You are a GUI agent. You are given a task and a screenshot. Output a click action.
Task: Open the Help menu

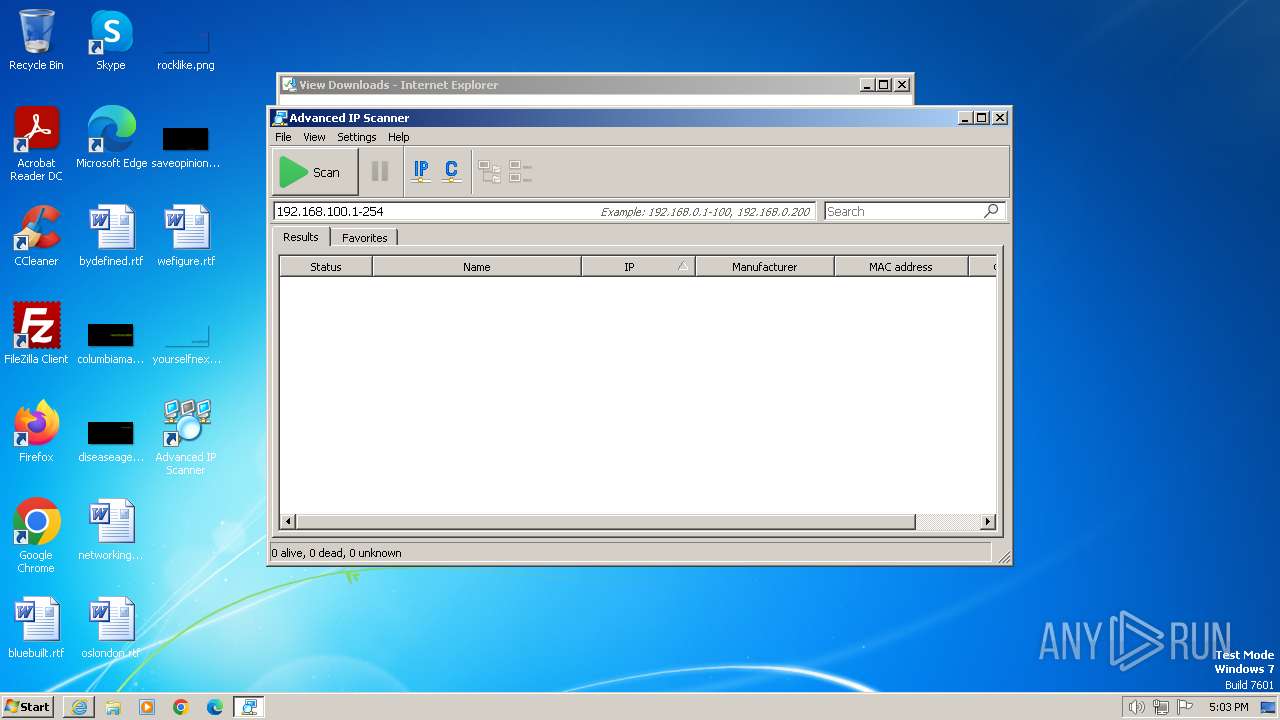coord(398,137)
